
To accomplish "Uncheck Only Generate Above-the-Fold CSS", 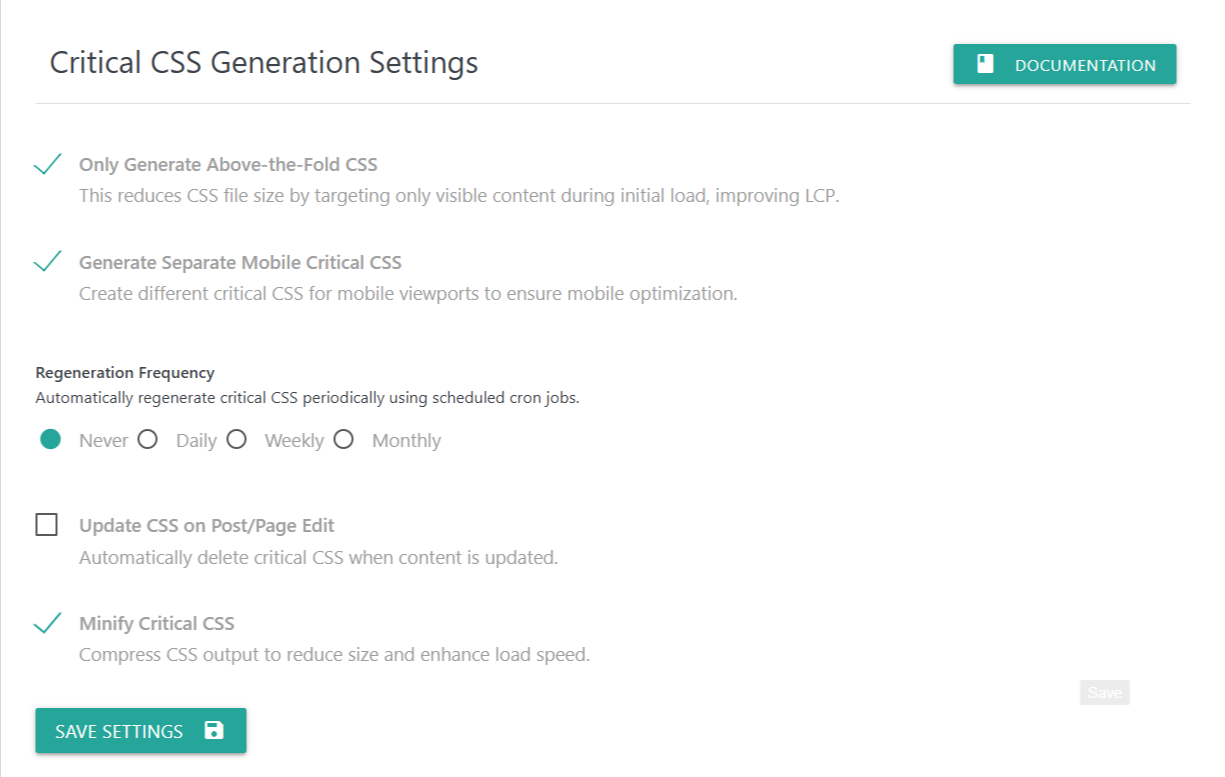I will pyautogui.click(x=47, y=164).
